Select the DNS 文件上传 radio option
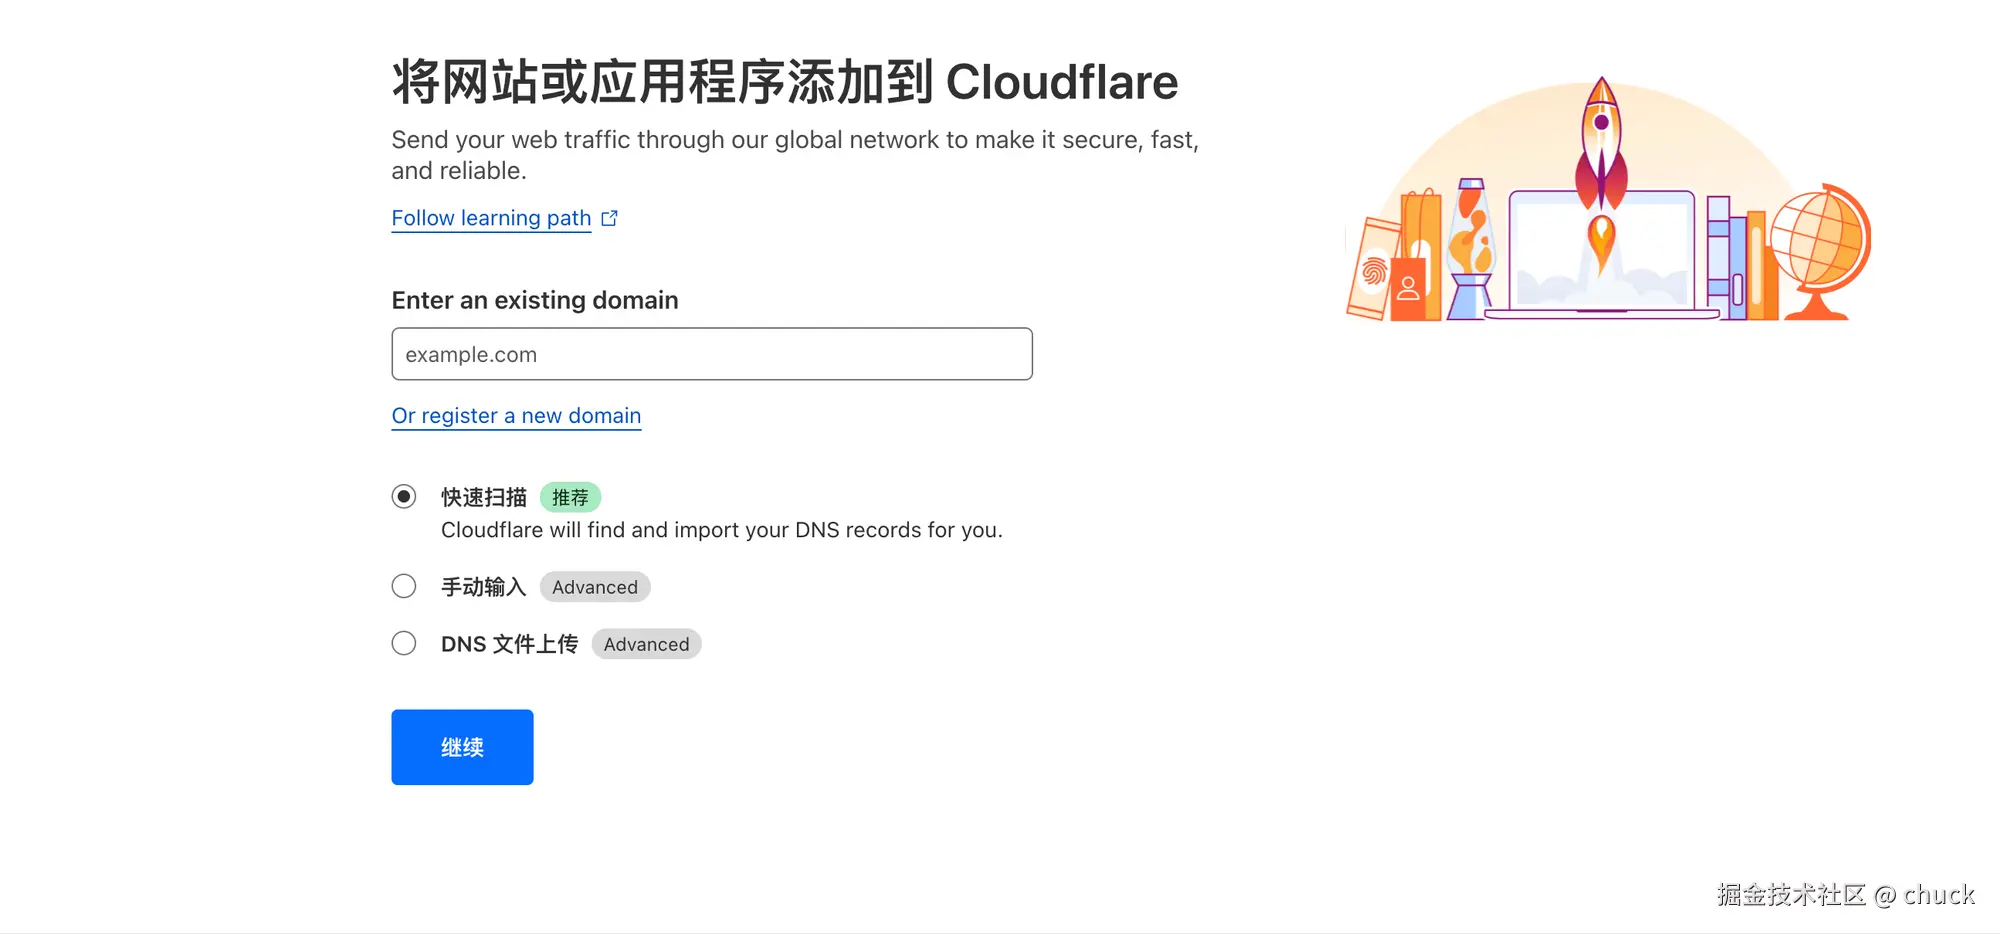2000x934 pixels. [x=404, y=643]
